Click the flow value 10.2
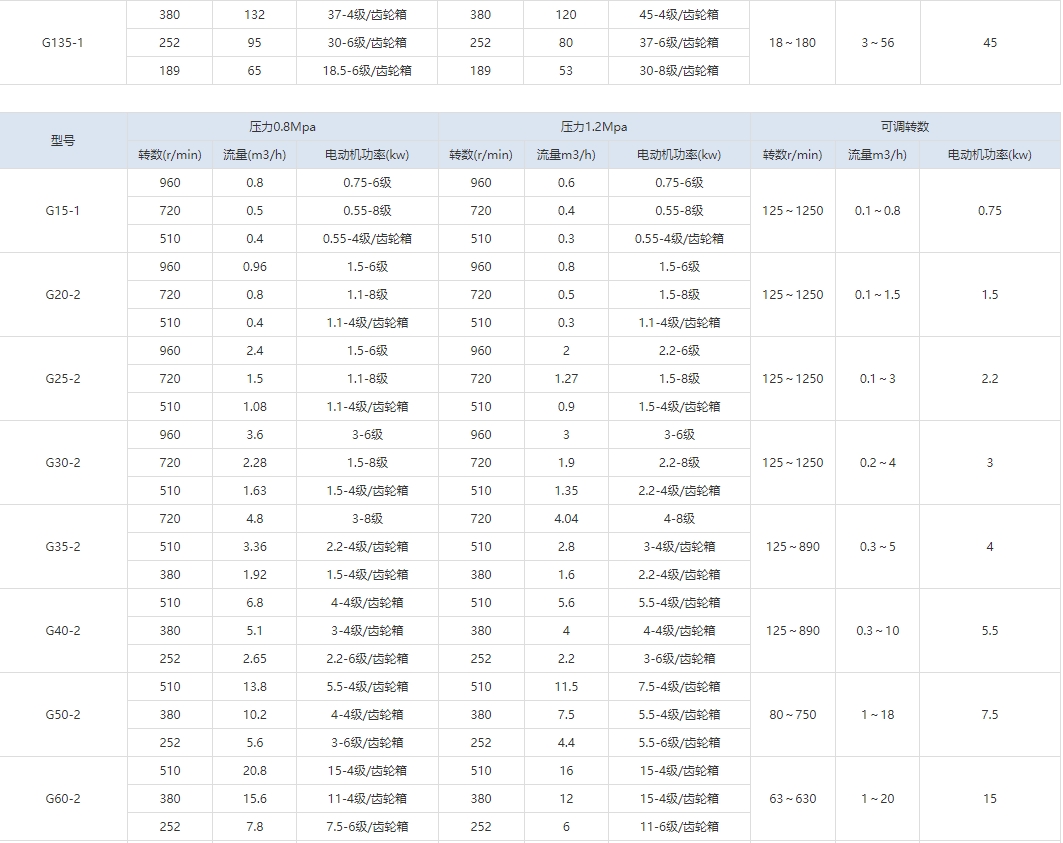 (254, 715)
